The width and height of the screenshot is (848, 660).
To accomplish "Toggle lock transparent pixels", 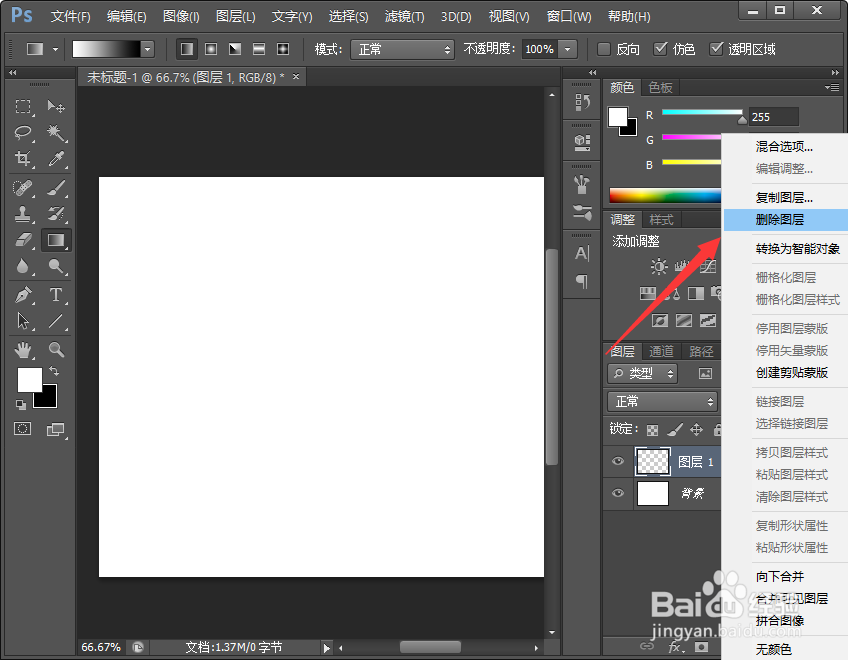I will 653,430.
